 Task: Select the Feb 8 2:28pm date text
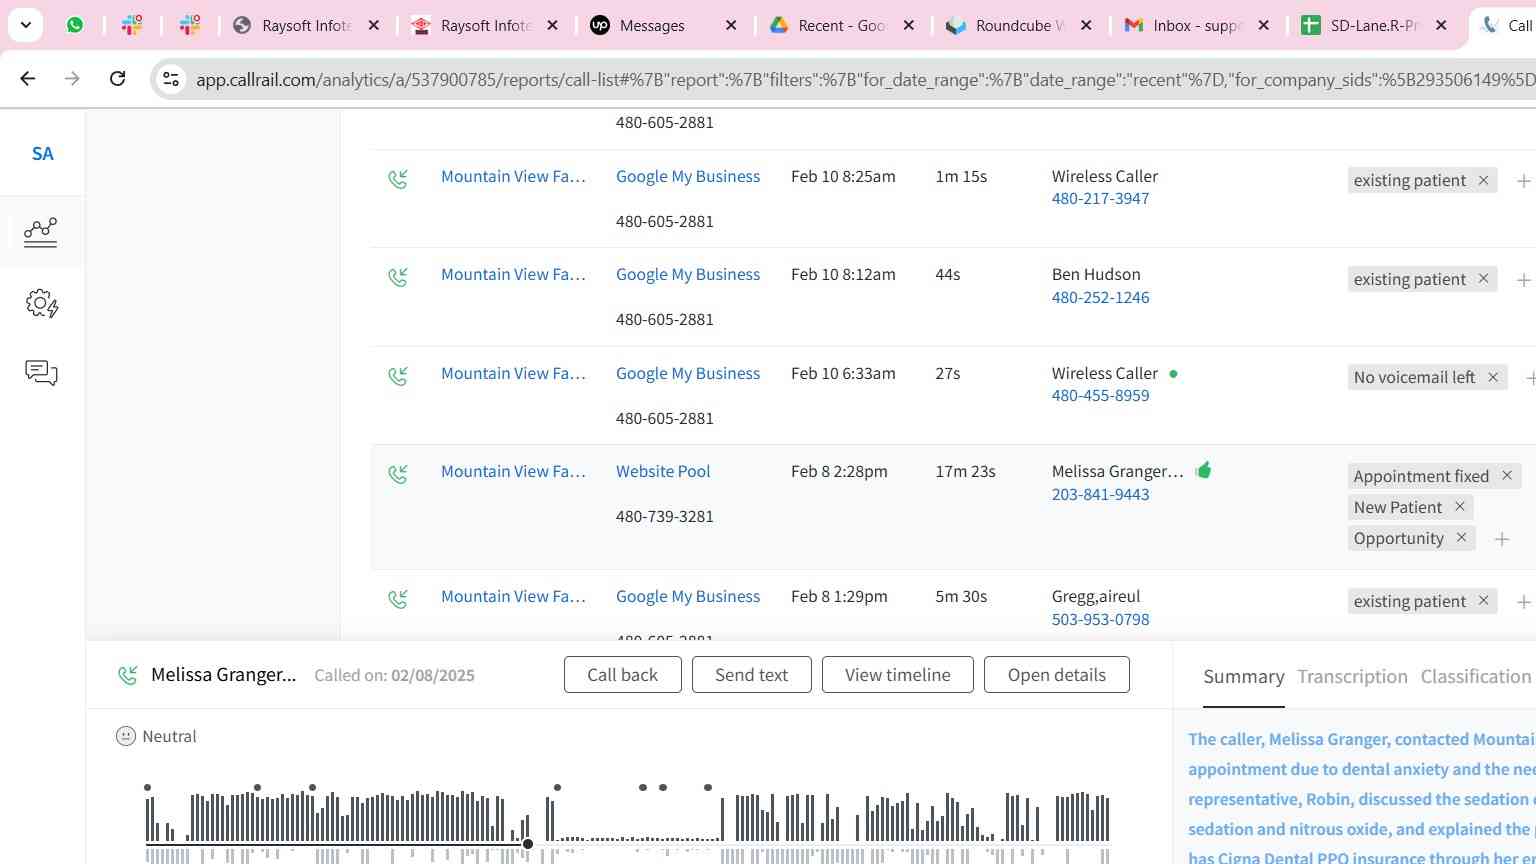point(839,471)
